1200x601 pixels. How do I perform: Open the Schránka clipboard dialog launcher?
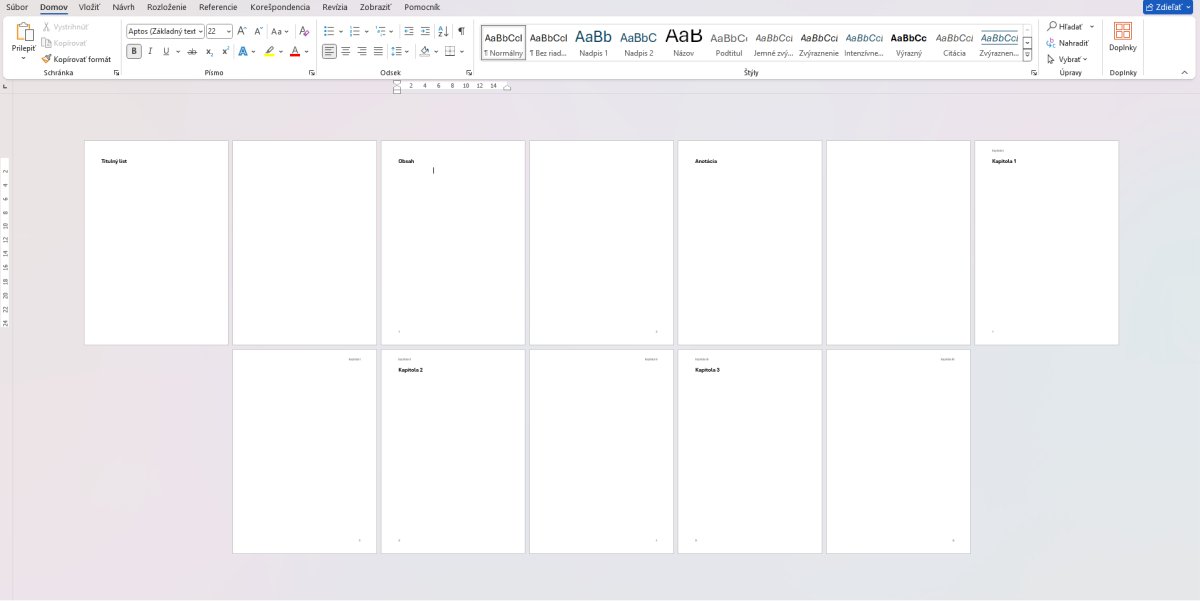point(116,73)
